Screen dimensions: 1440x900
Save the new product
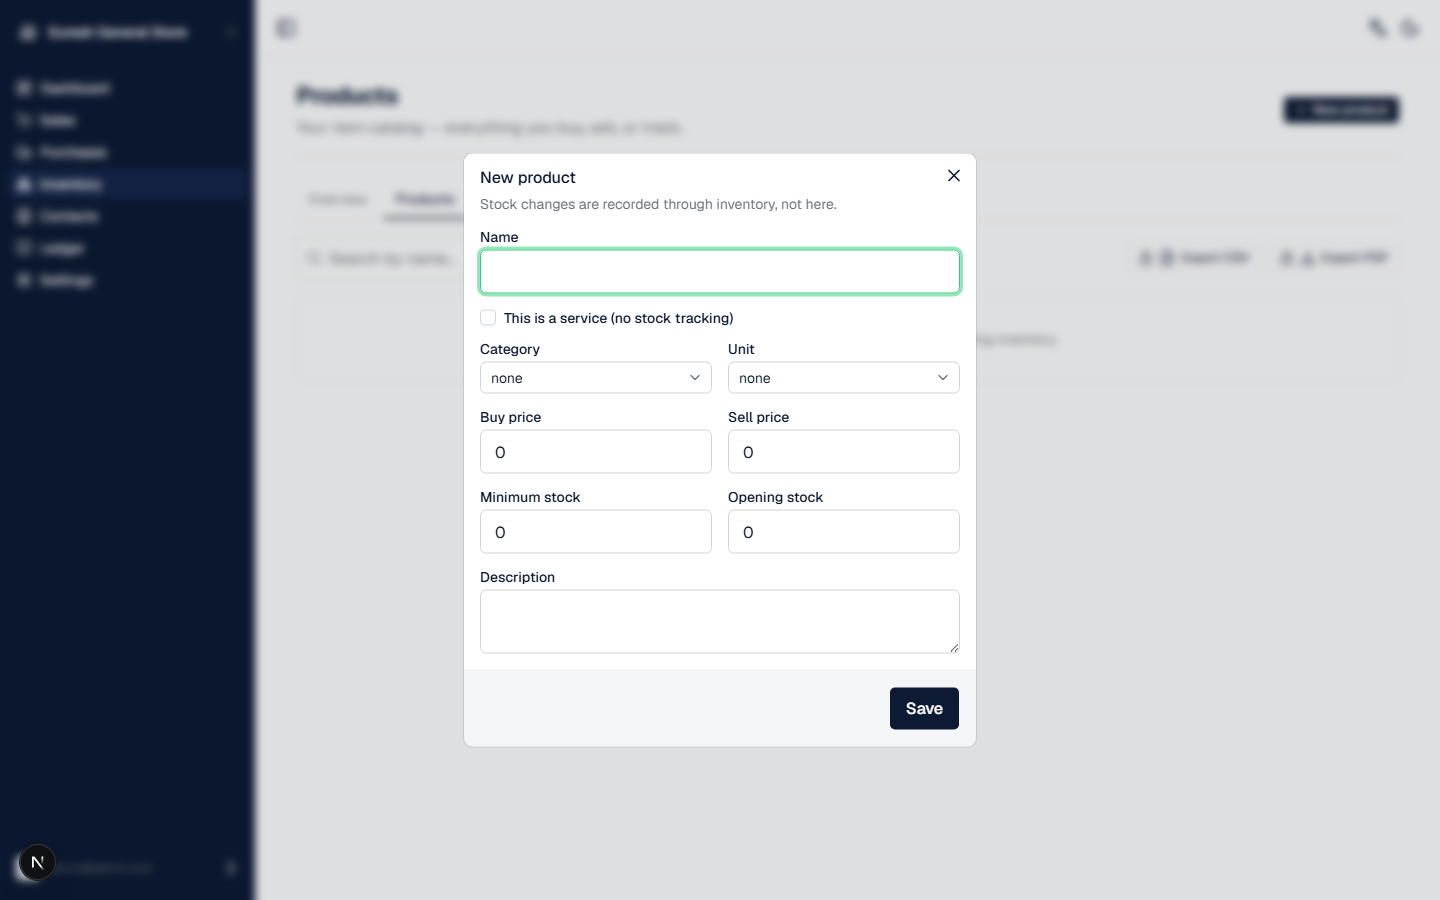coord(924,708)
